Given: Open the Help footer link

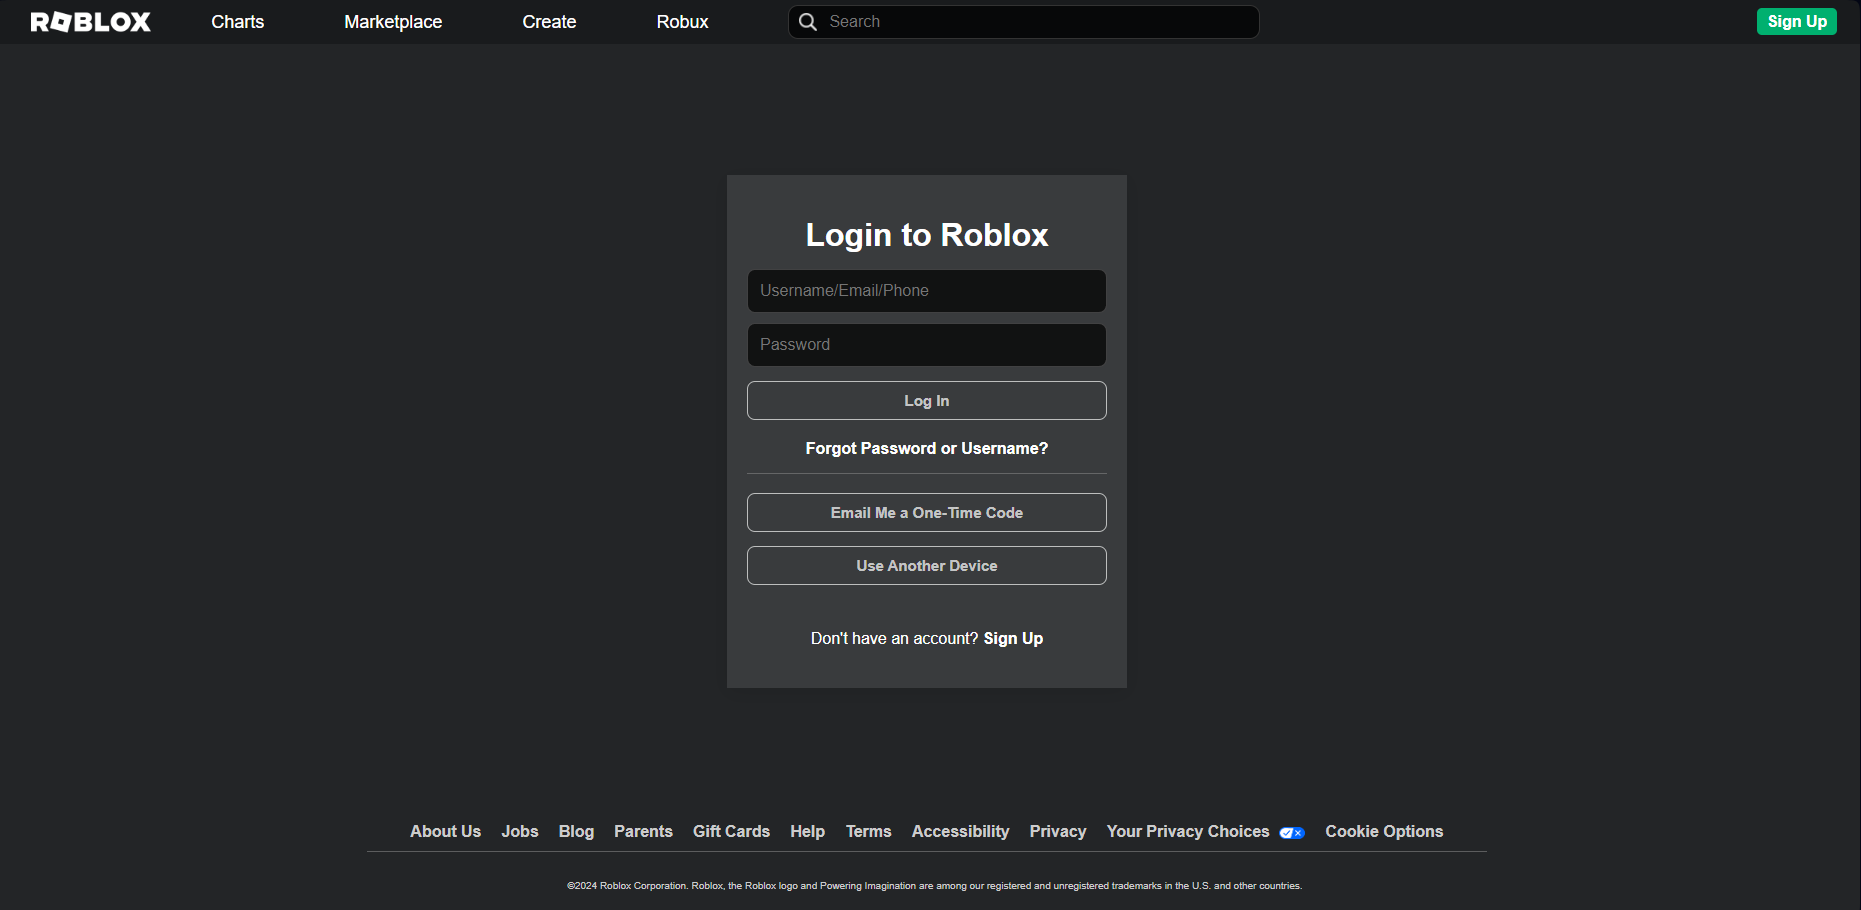Looking at the screenshot, I should tap(807, 832).
